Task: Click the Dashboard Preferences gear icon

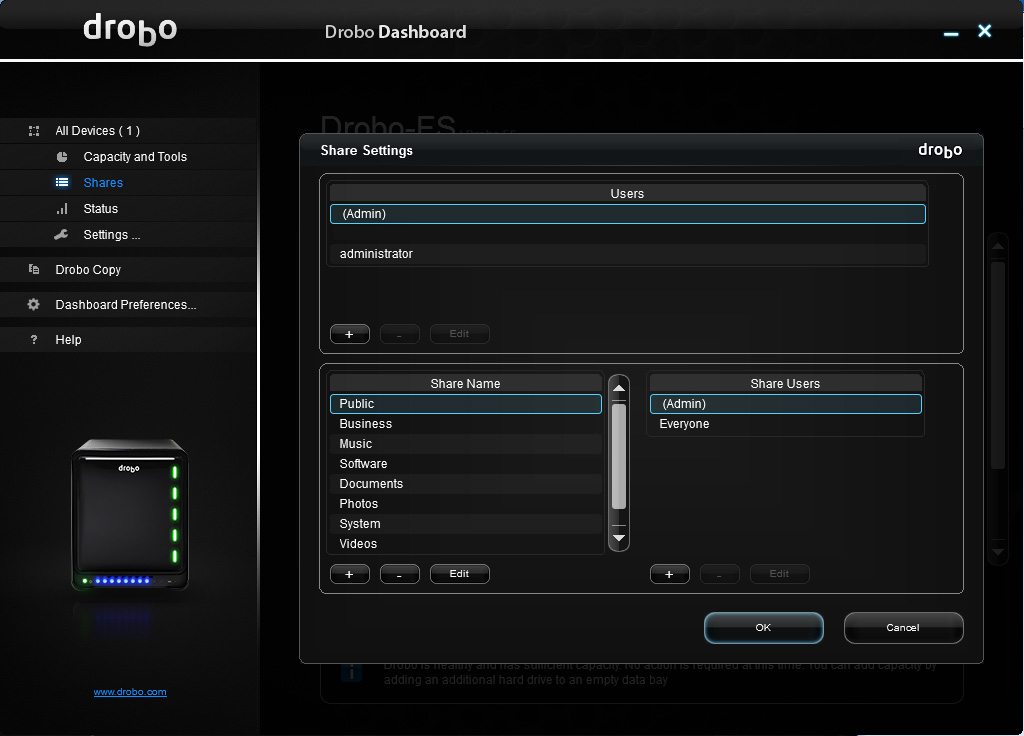Action: (33, 304)
